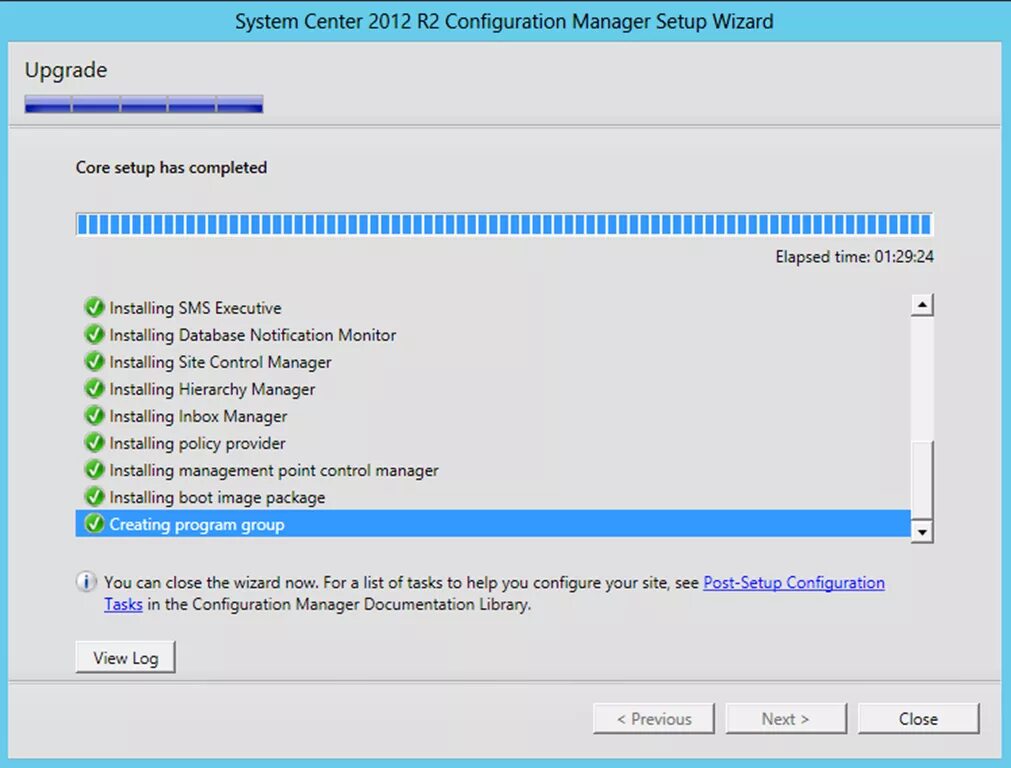Click the task list scrollbar thumb

coord(922,481)
